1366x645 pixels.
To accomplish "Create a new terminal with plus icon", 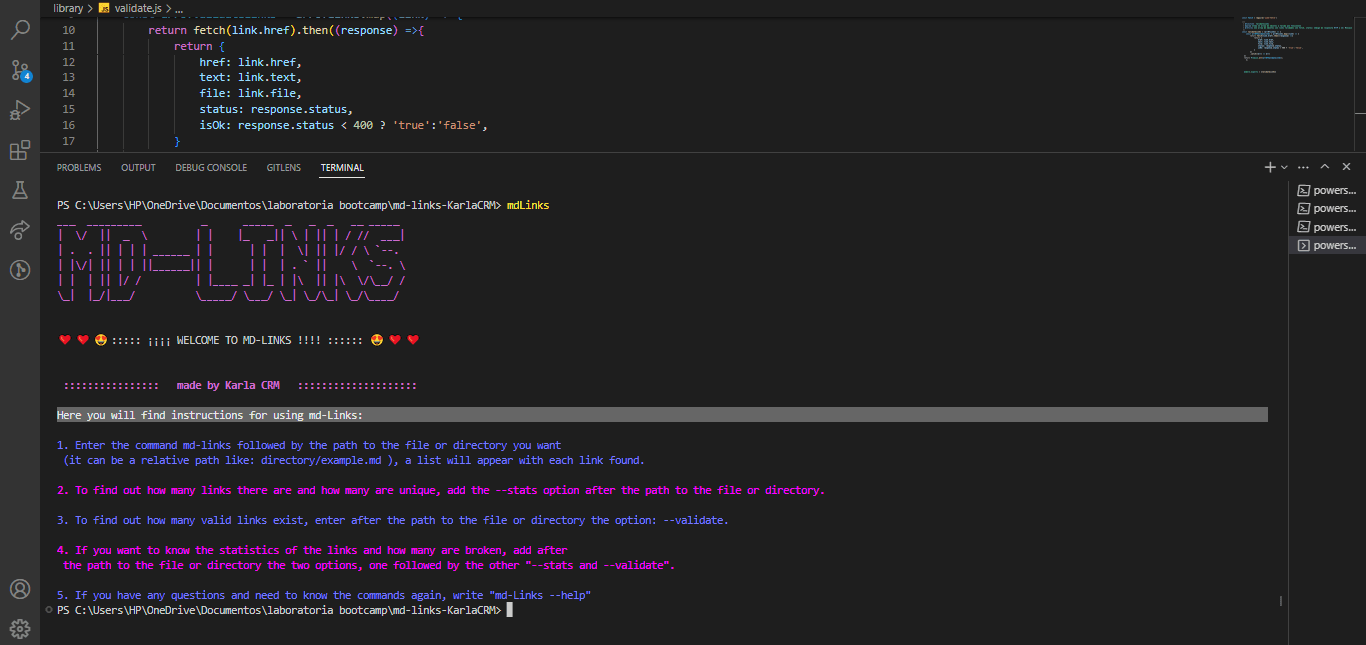I will click(1270, 167).
